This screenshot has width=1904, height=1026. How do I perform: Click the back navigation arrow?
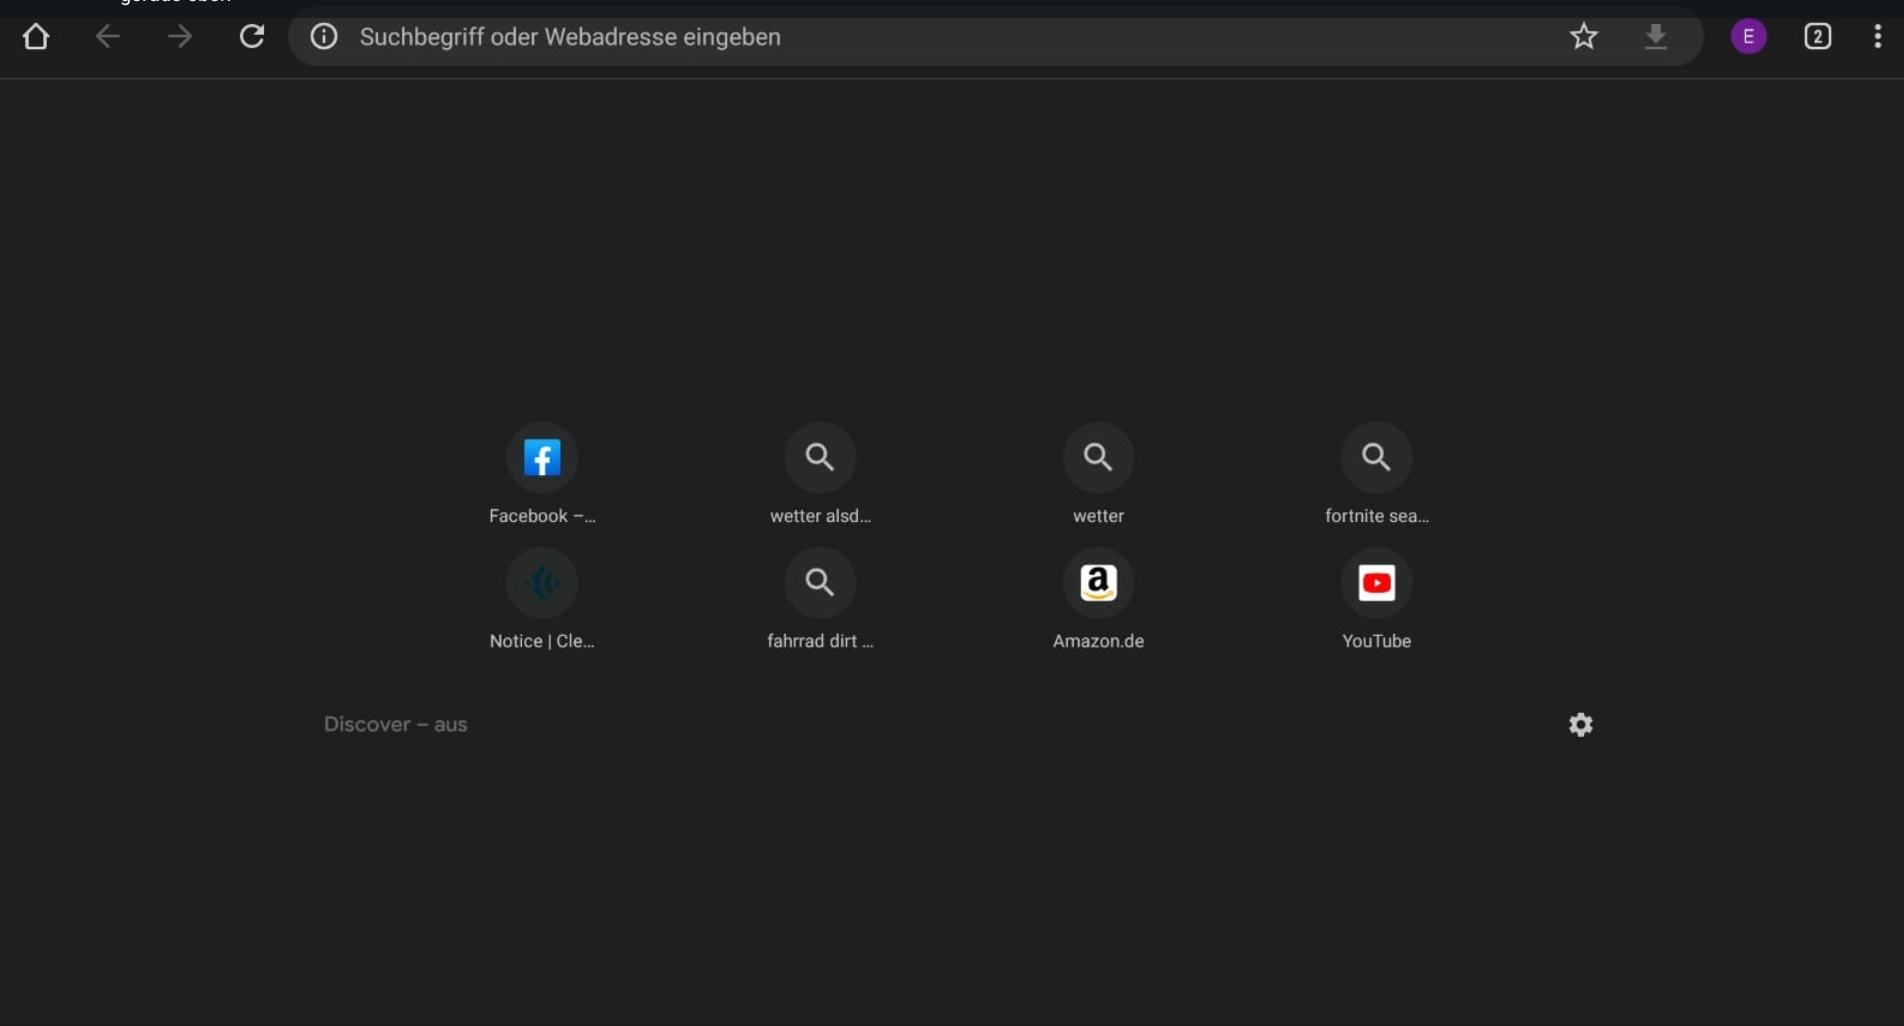point(108,37)
